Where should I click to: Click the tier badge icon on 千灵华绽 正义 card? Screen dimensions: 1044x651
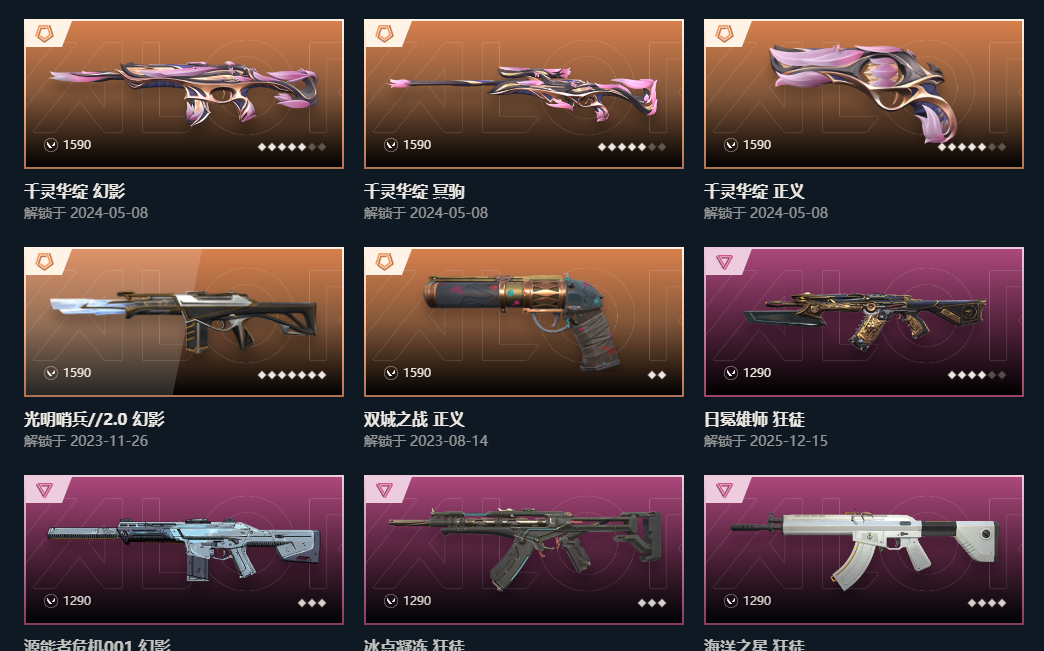725,33
